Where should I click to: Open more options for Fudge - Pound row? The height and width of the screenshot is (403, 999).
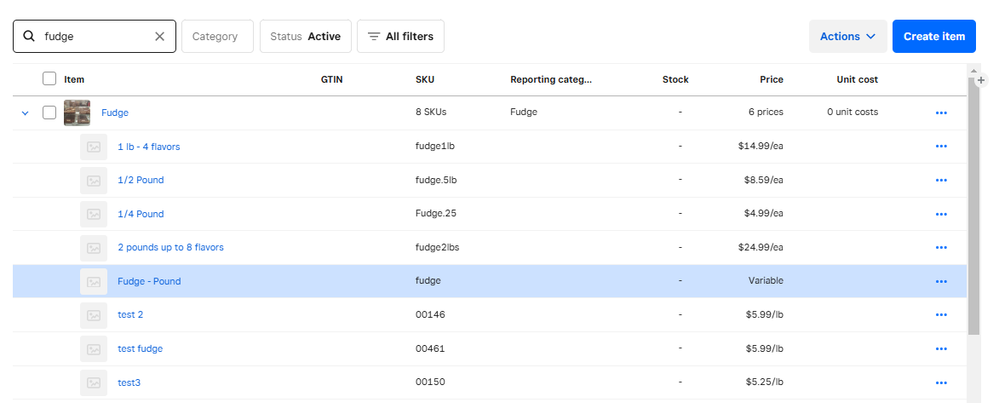pyautogui.click(x=940, y=282)
